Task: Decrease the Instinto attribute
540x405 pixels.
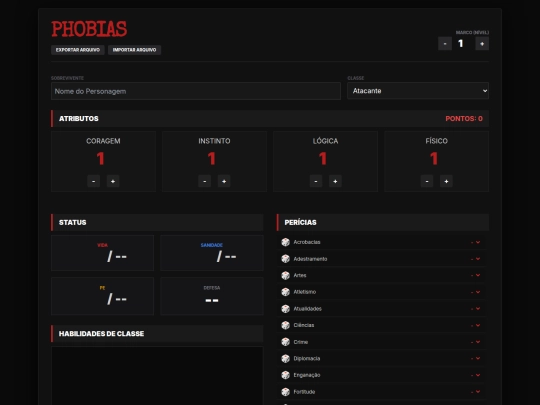Action: click(x=205, y=181)
